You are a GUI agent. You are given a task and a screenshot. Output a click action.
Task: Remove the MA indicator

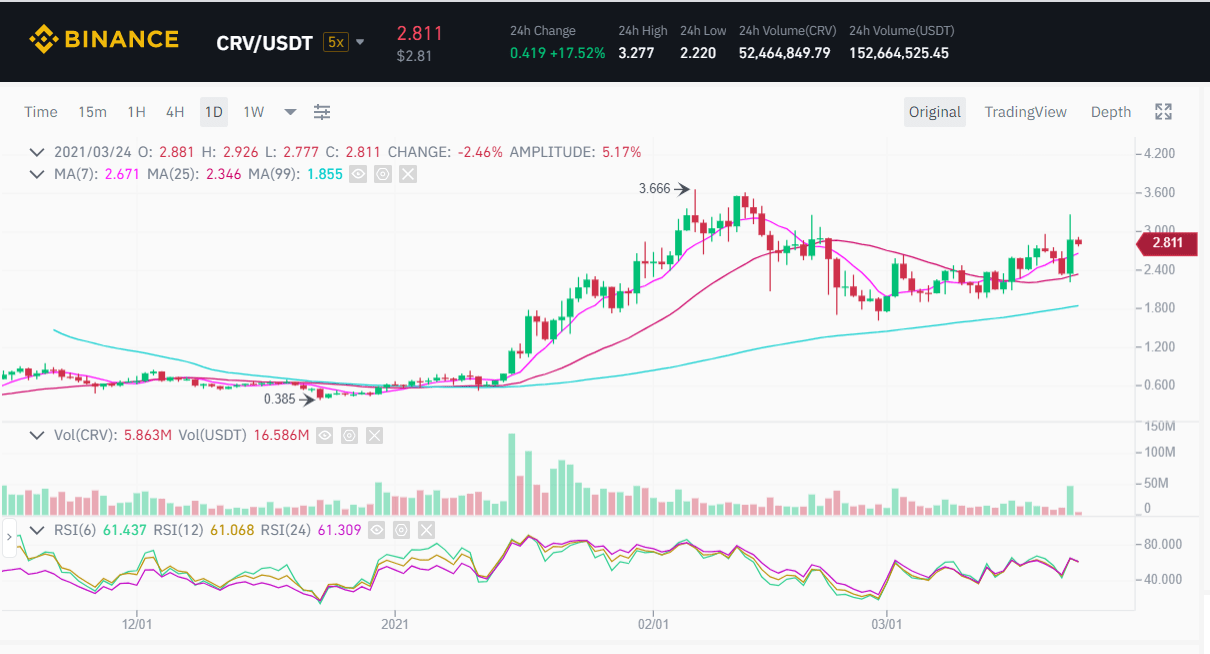point(407,174)
